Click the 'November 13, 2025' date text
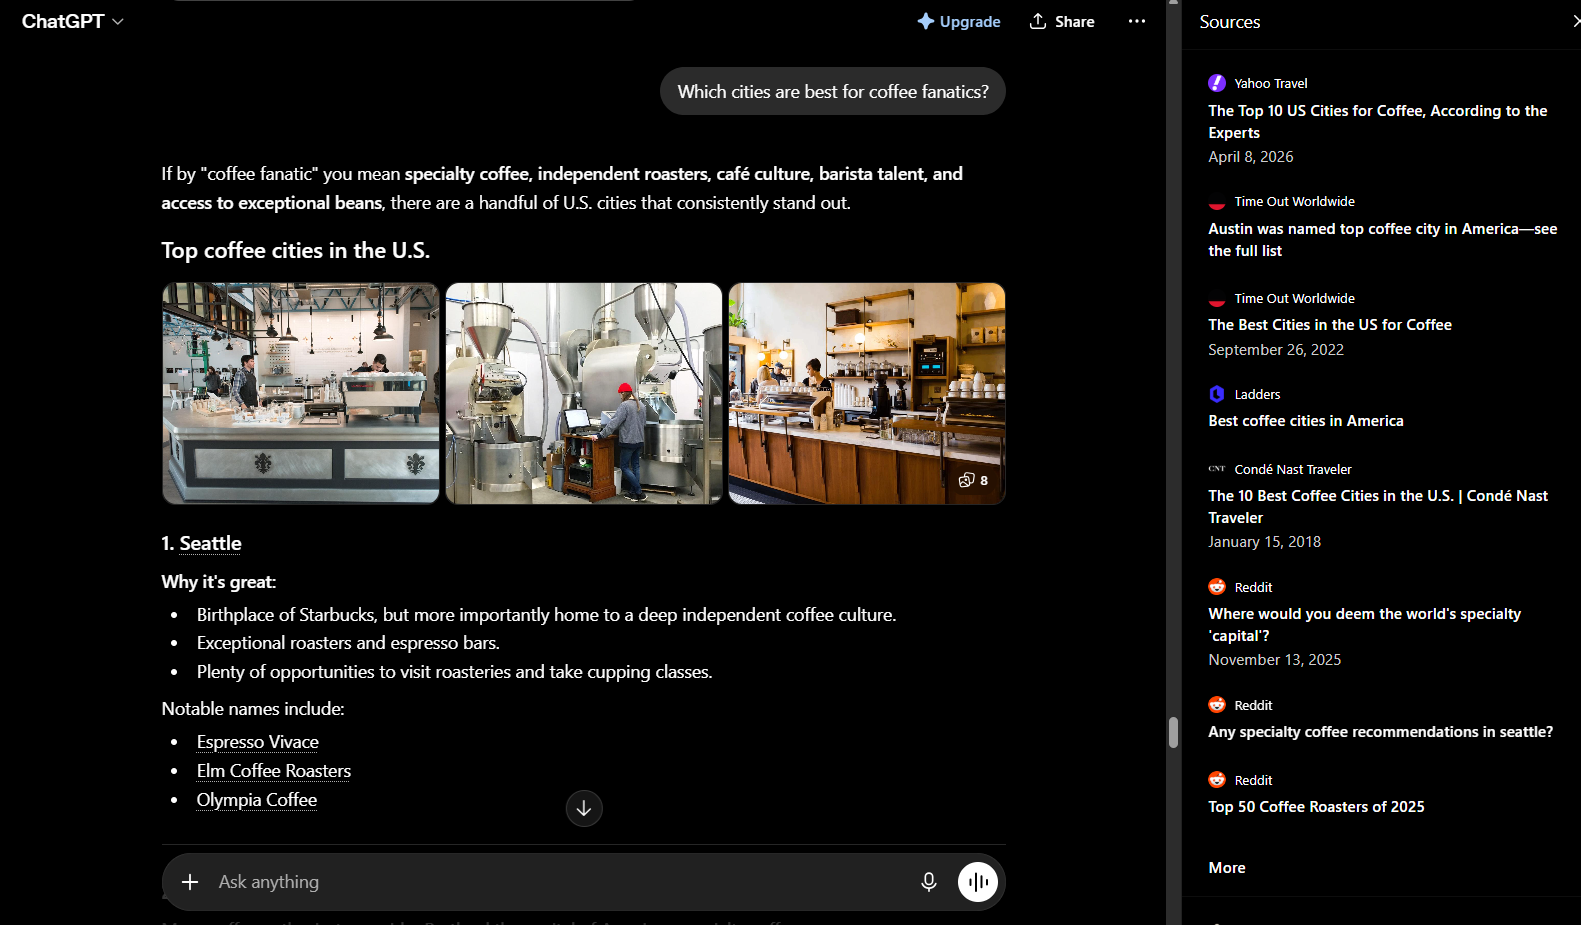Viewport: 1581px width, 925px height. pos(1275,660)
